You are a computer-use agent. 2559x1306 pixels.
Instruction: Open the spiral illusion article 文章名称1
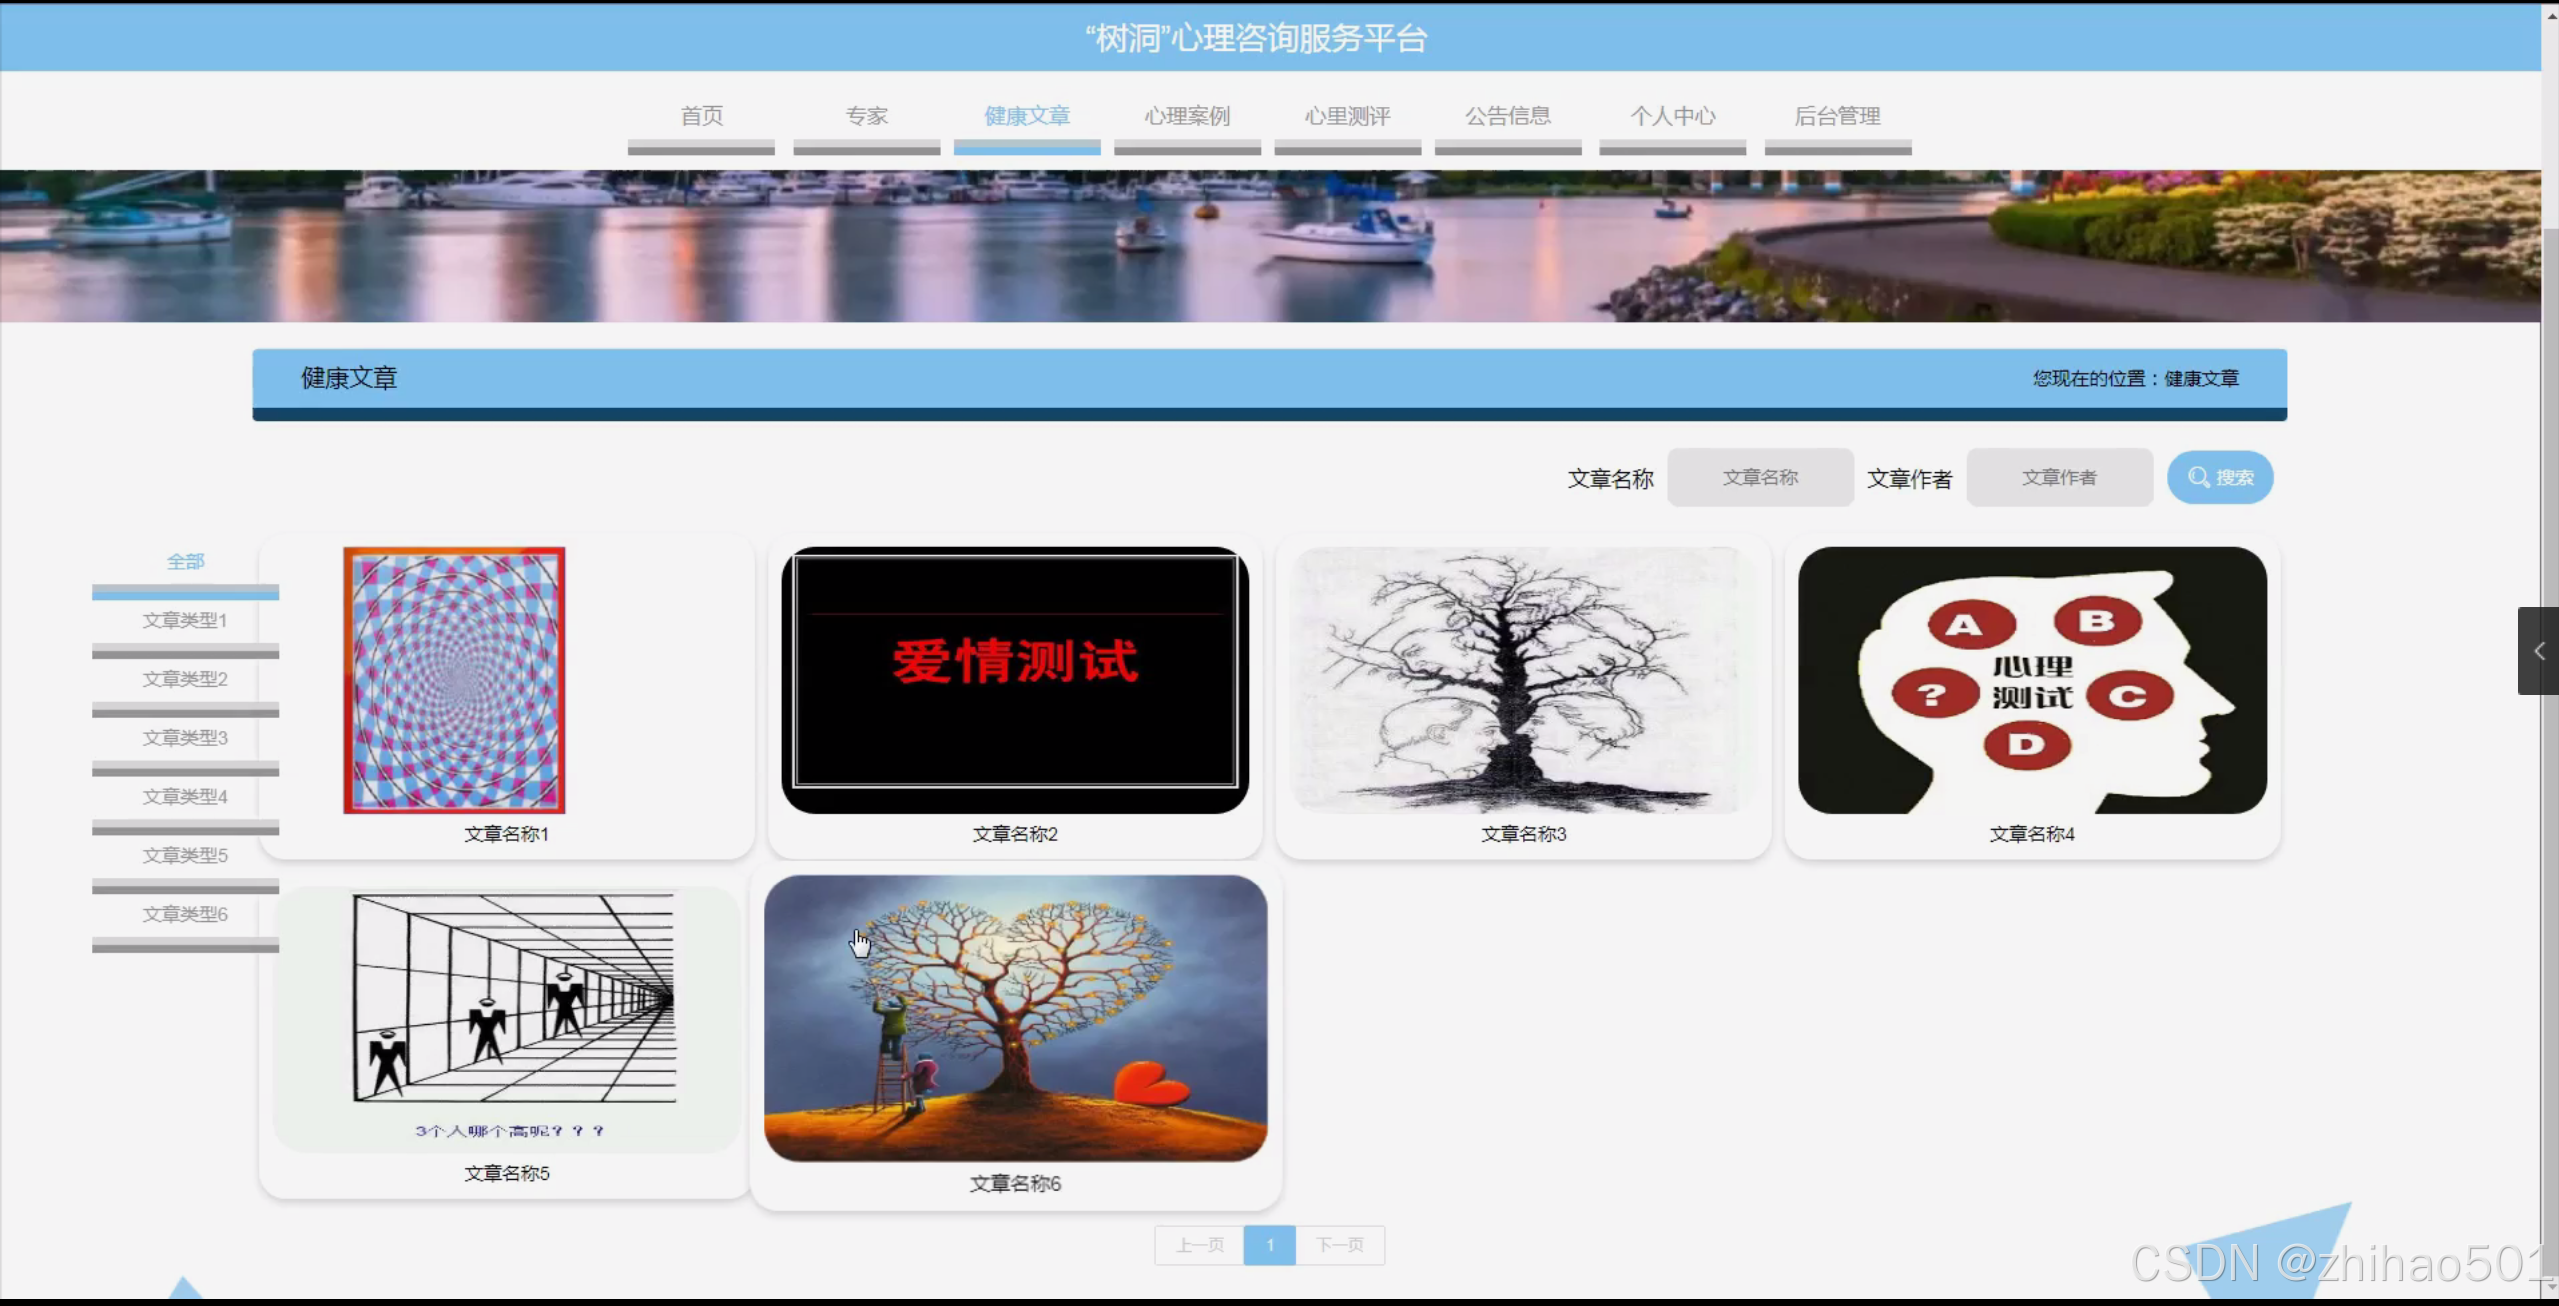[455, 680]
